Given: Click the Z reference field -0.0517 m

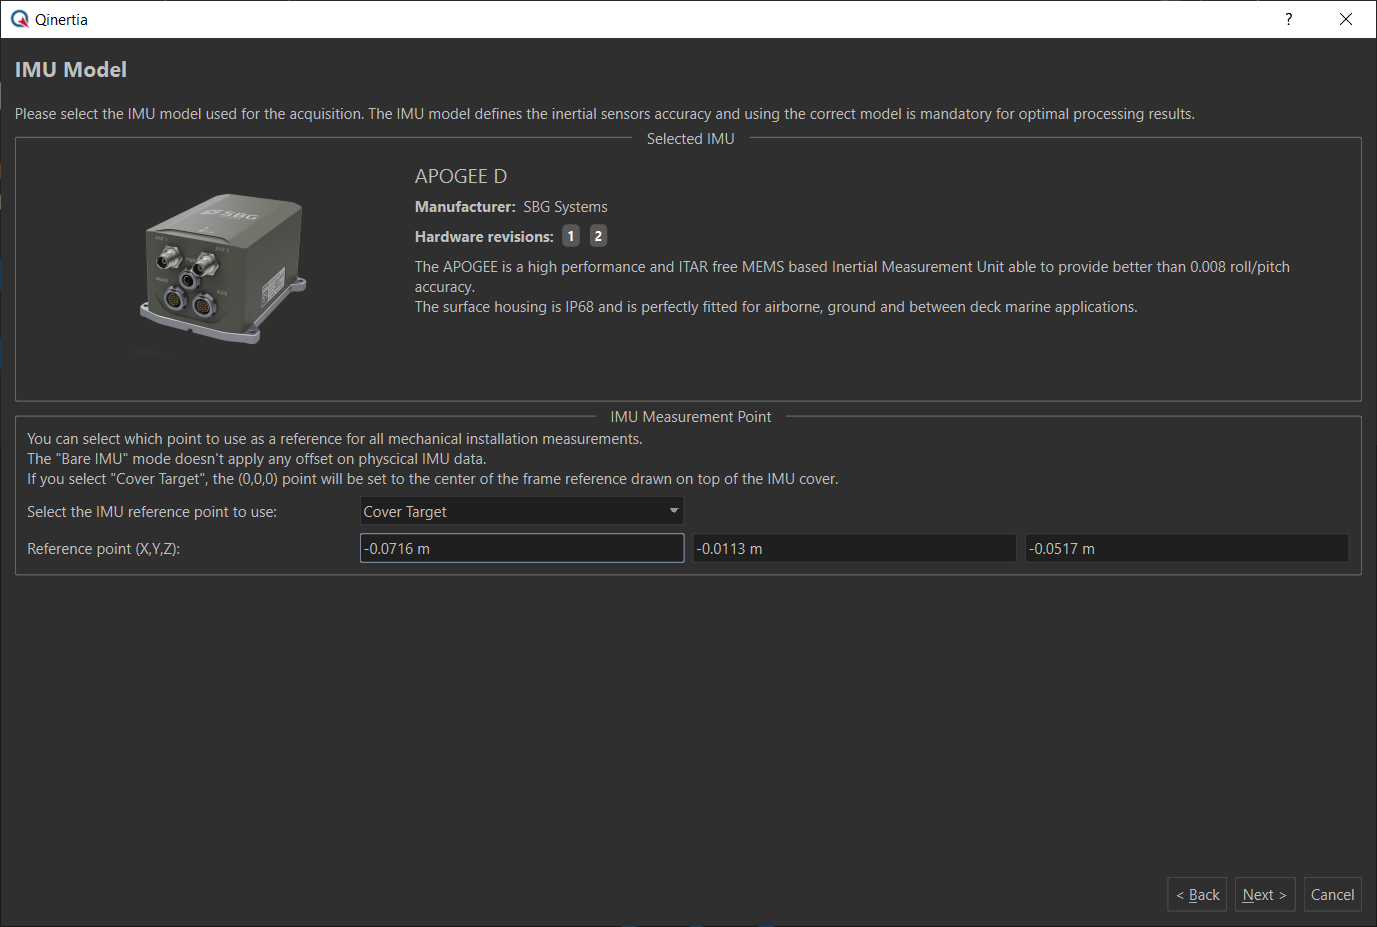Looking at the screenshot, I should tap(1186, 548).
